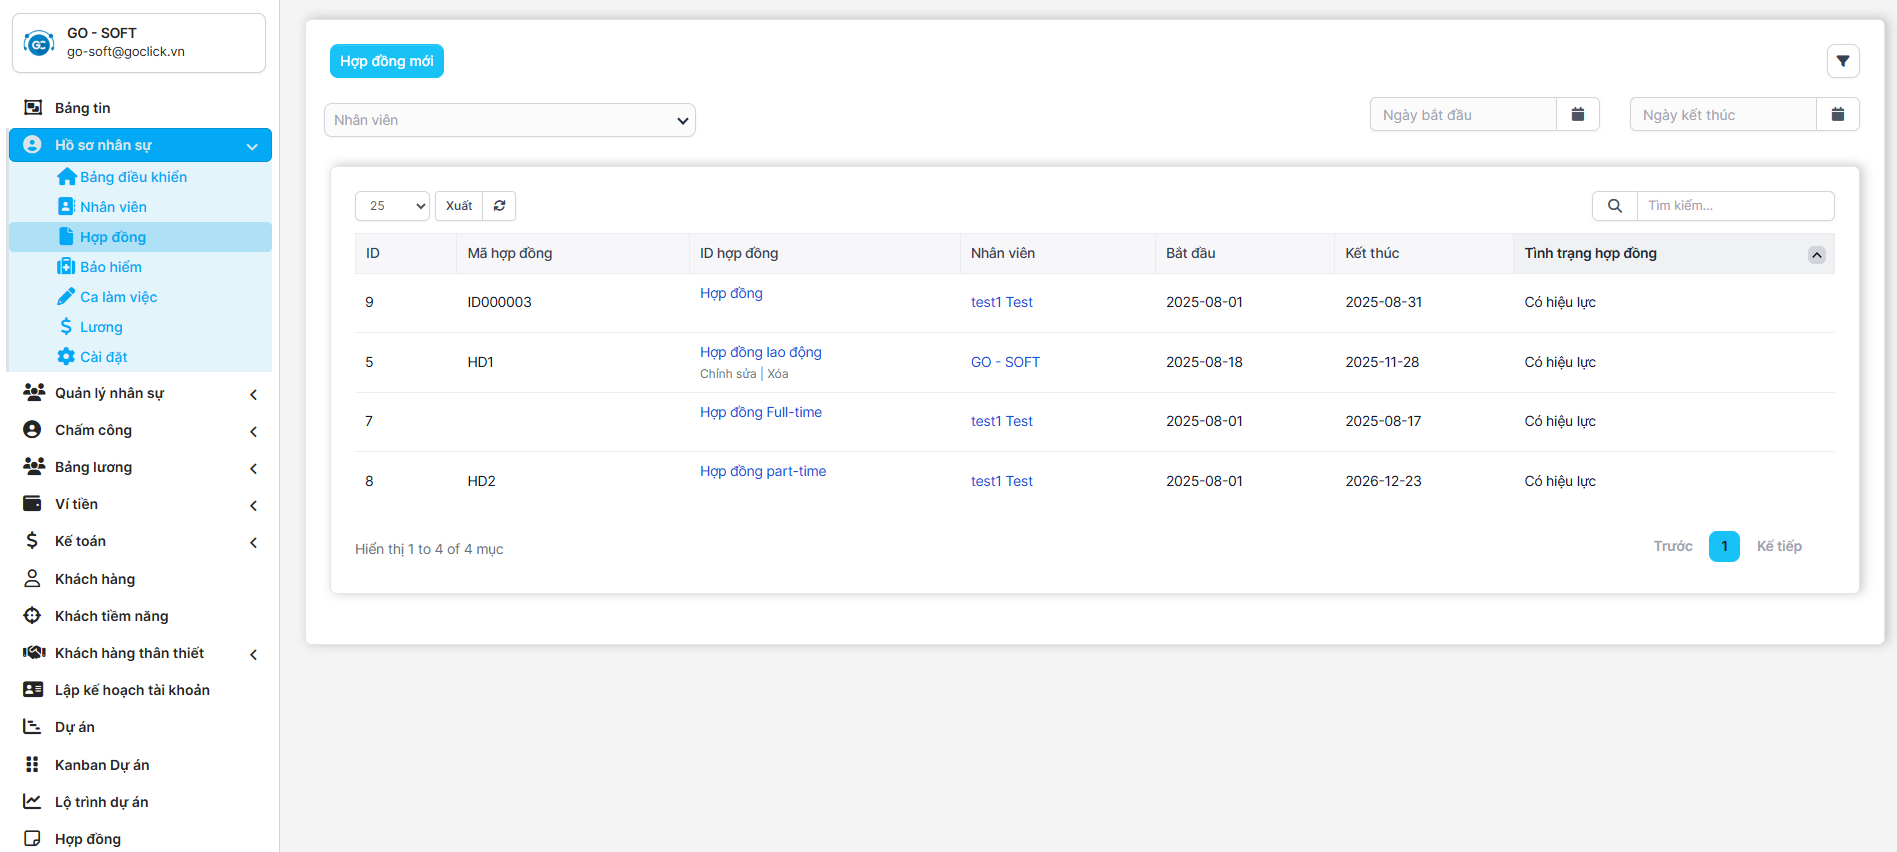Image resolution: width=1897 pixels, height=852 pixels.
Task: Open Cài đặt in HR submenu
Action: click(x=103, y=357)
